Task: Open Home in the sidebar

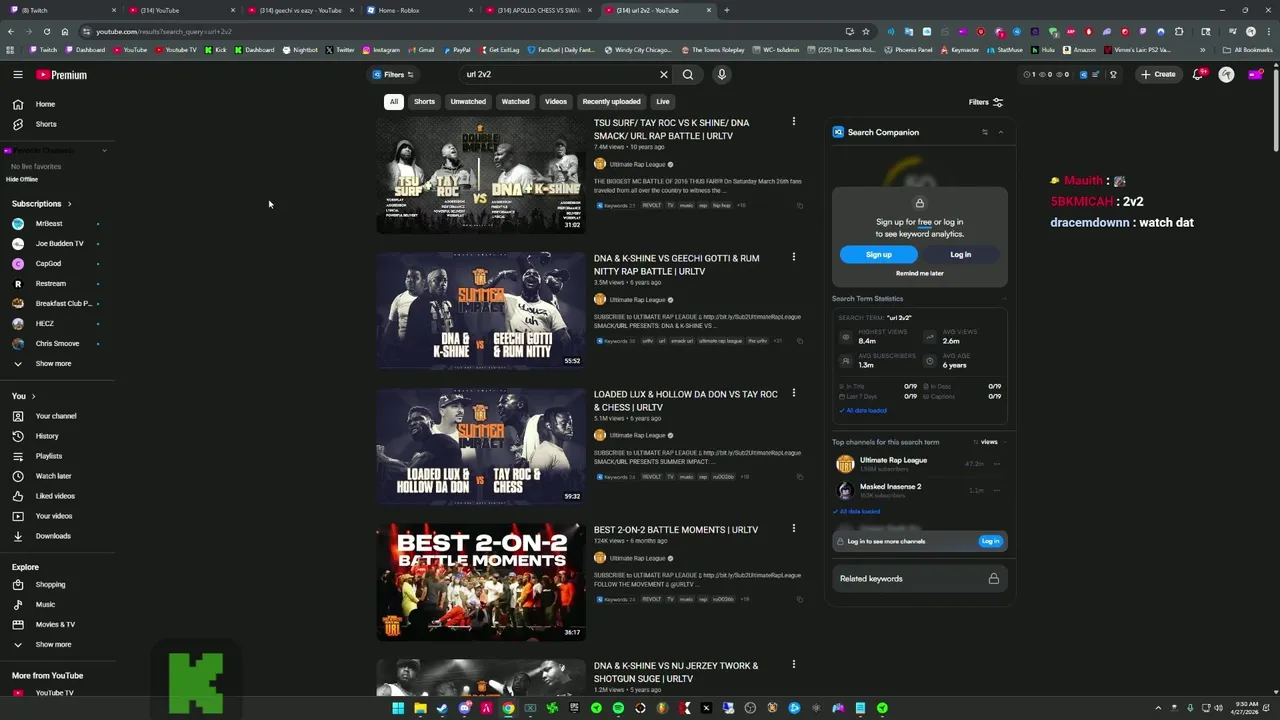Action: pyautogui.click(x=57, y=104)
